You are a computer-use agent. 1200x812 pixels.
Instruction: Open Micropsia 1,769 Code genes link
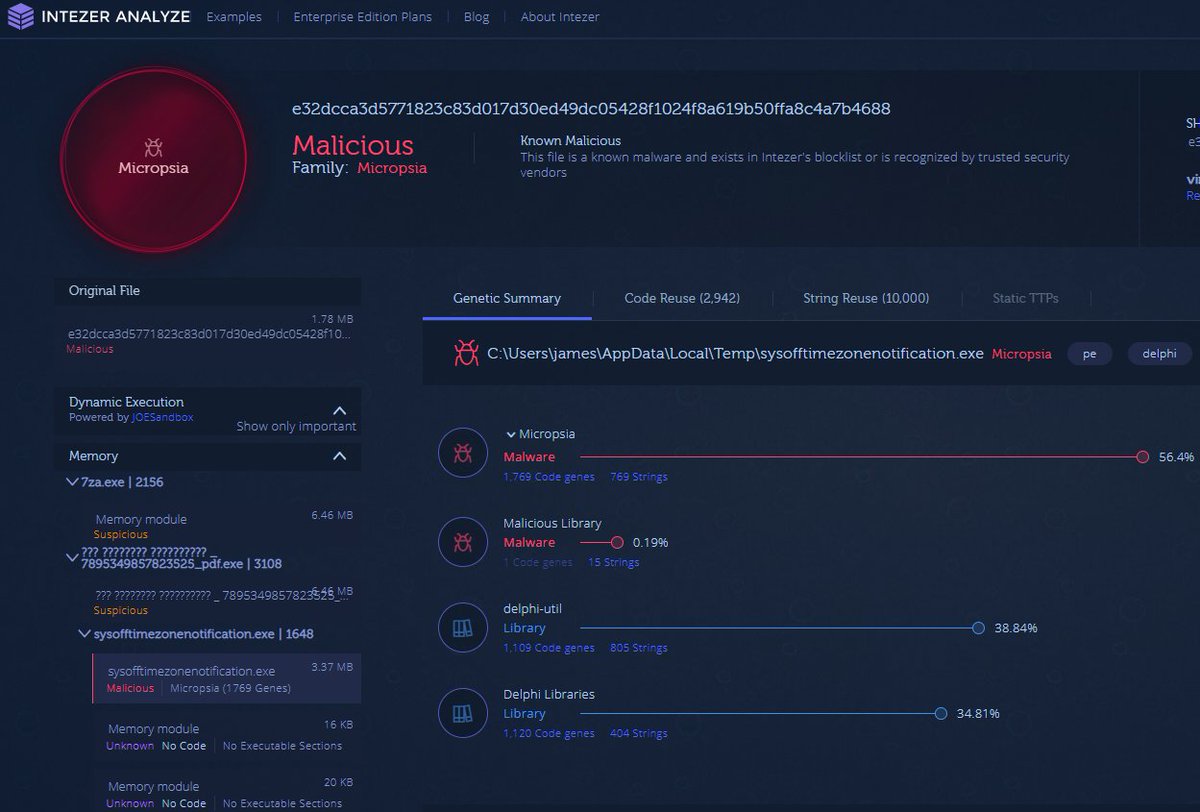tap(549, 477)
